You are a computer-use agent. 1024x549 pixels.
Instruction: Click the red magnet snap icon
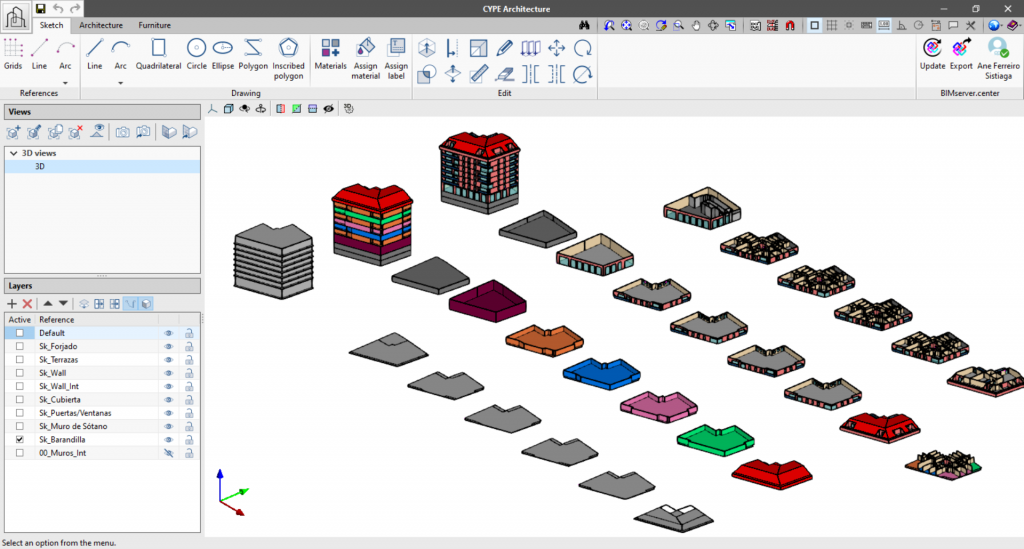(x=789, y=25)
